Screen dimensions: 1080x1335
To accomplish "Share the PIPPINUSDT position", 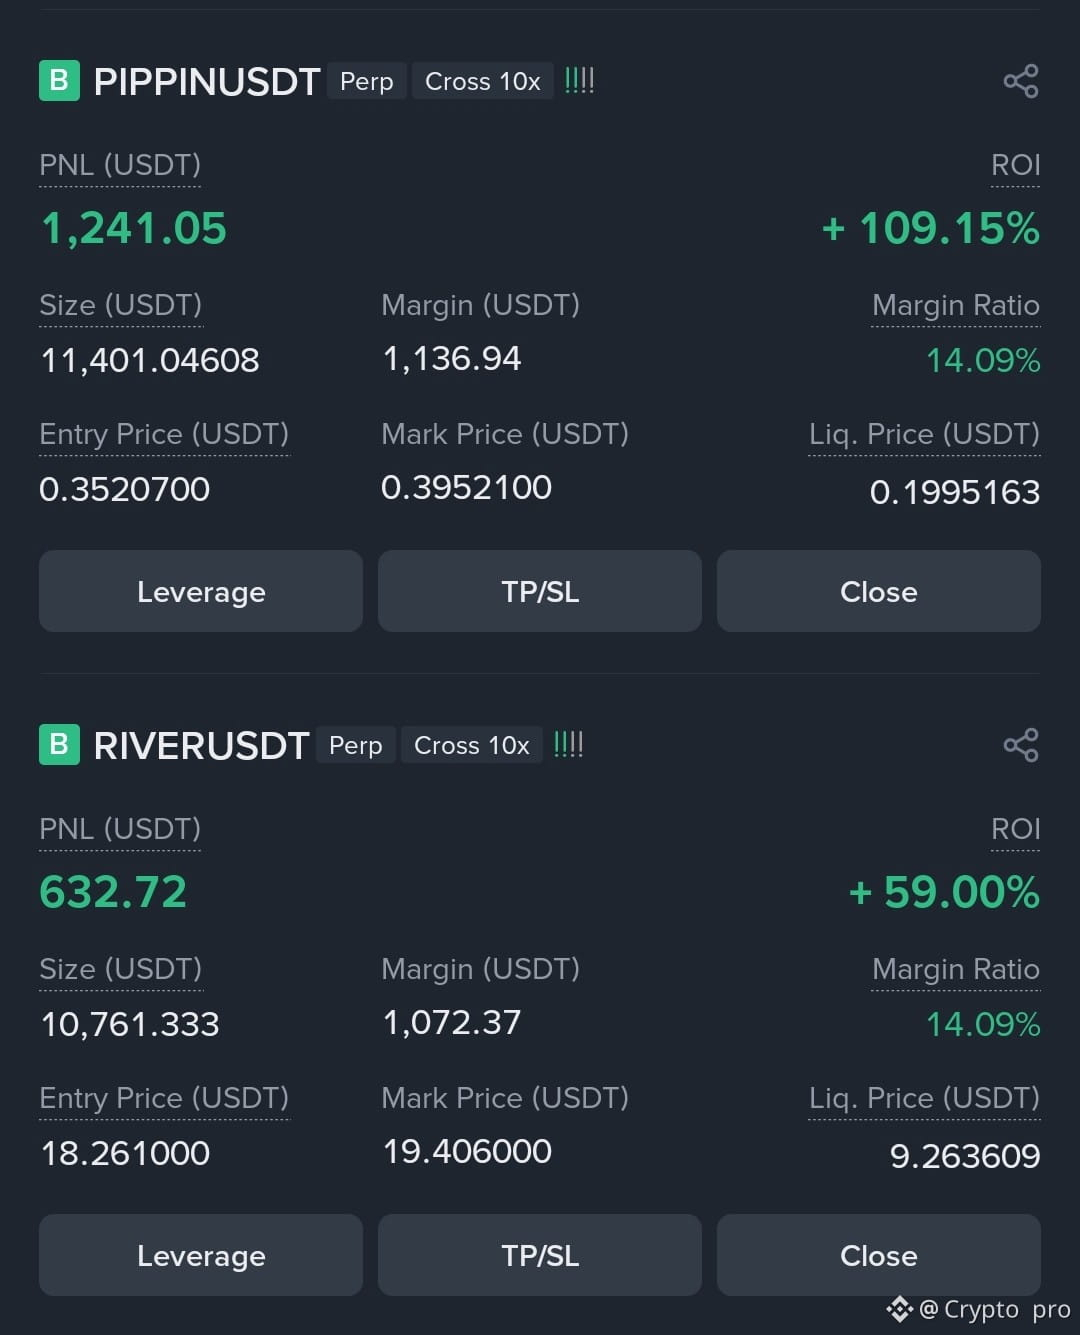I will [x=1021, y=81].
